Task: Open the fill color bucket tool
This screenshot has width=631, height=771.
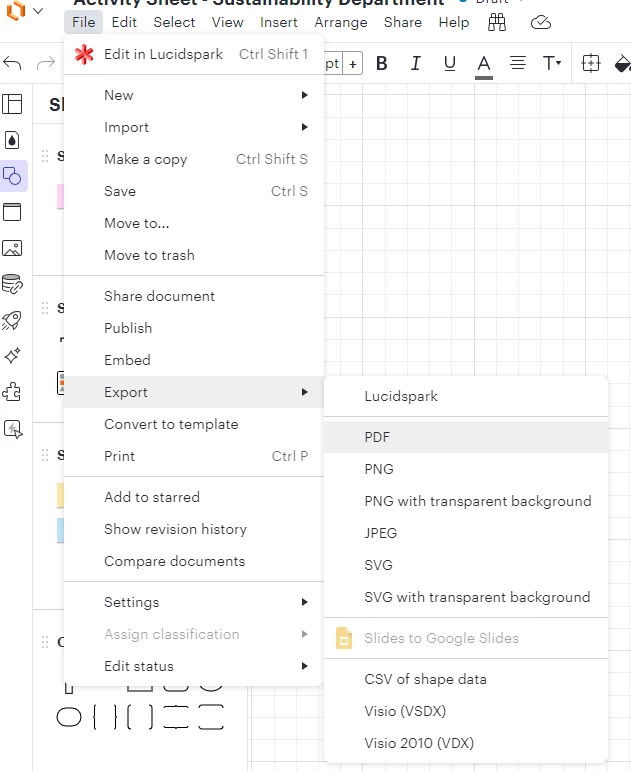Action: coord(623,63)
